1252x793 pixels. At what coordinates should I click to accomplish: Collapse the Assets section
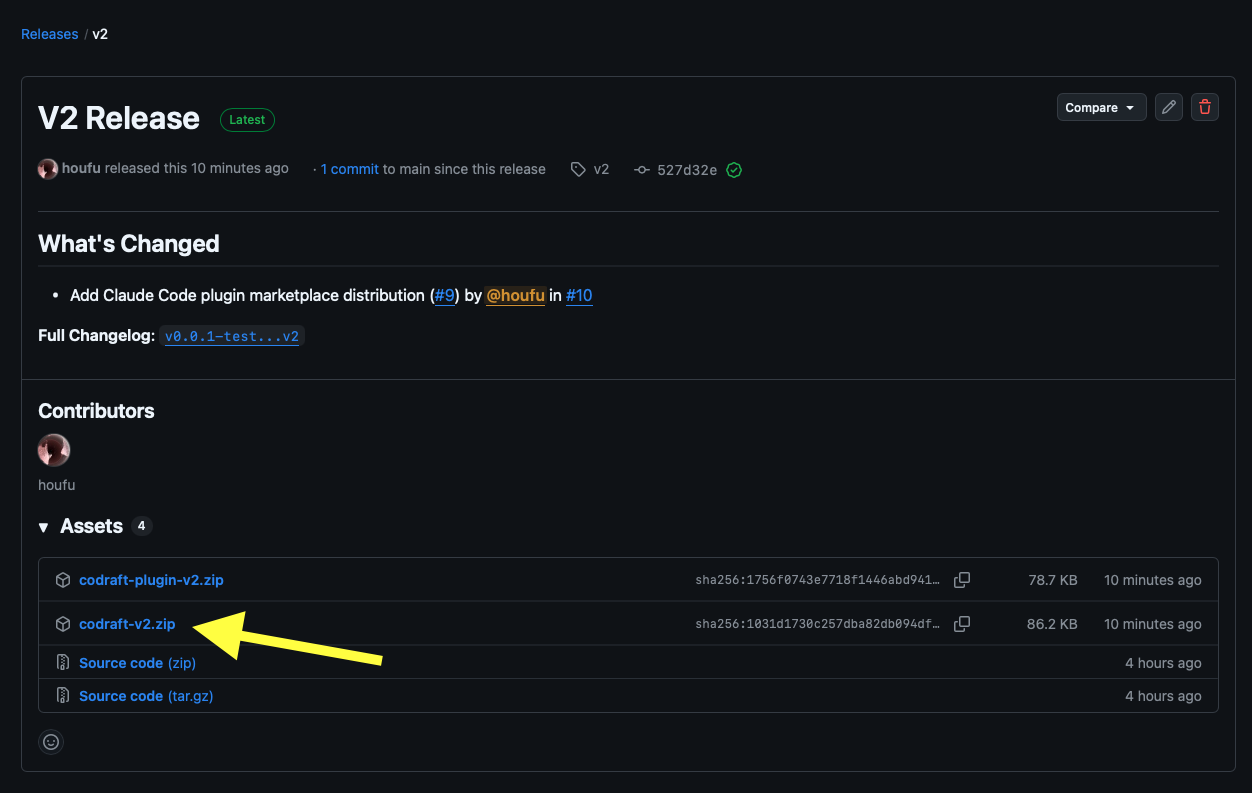(43, 526)
